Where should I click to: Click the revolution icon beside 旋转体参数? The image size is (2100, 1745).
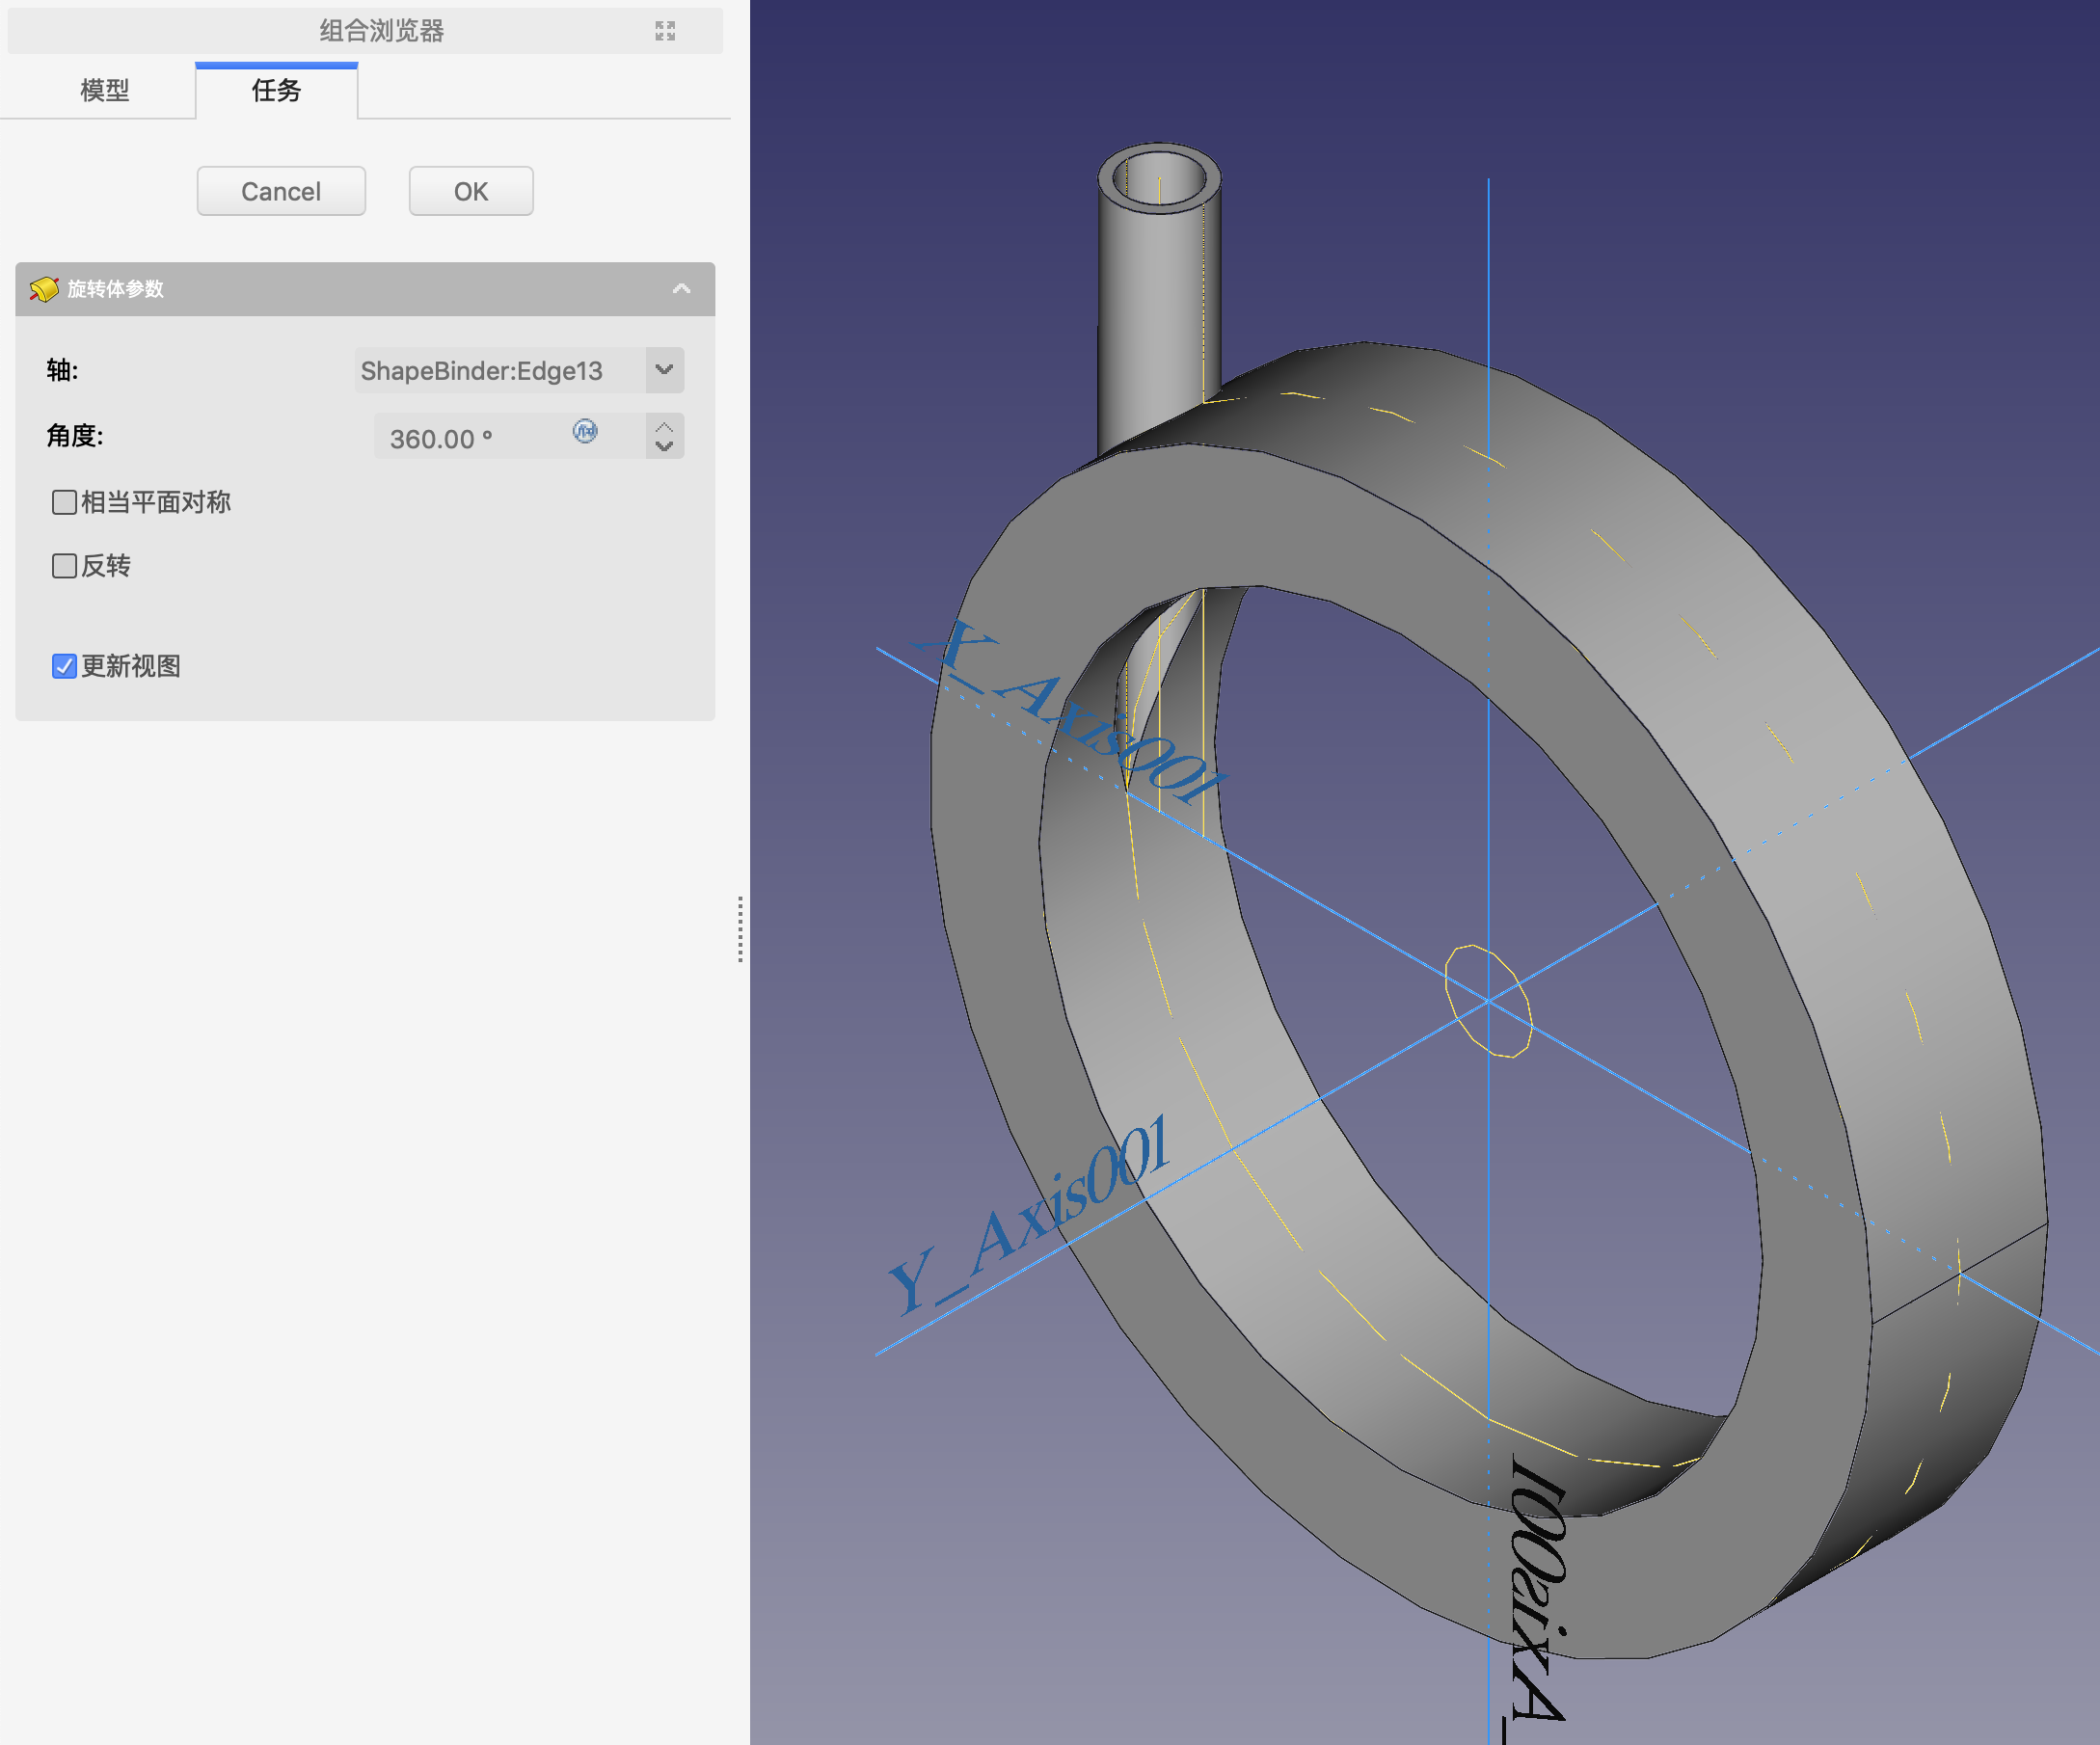(44, 289)
